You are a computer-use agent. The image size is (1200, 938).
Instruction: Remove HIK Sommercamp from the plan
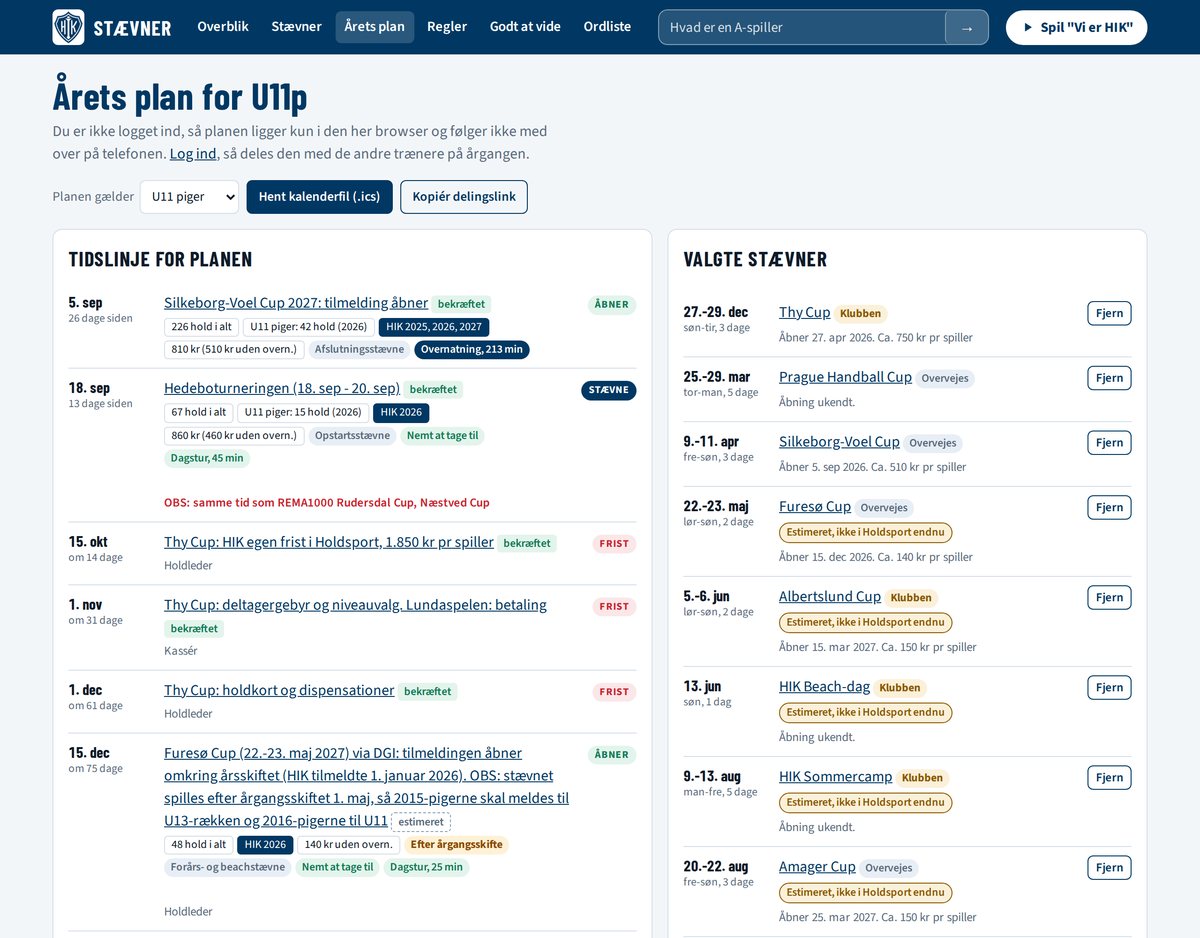coord(1109,777)
